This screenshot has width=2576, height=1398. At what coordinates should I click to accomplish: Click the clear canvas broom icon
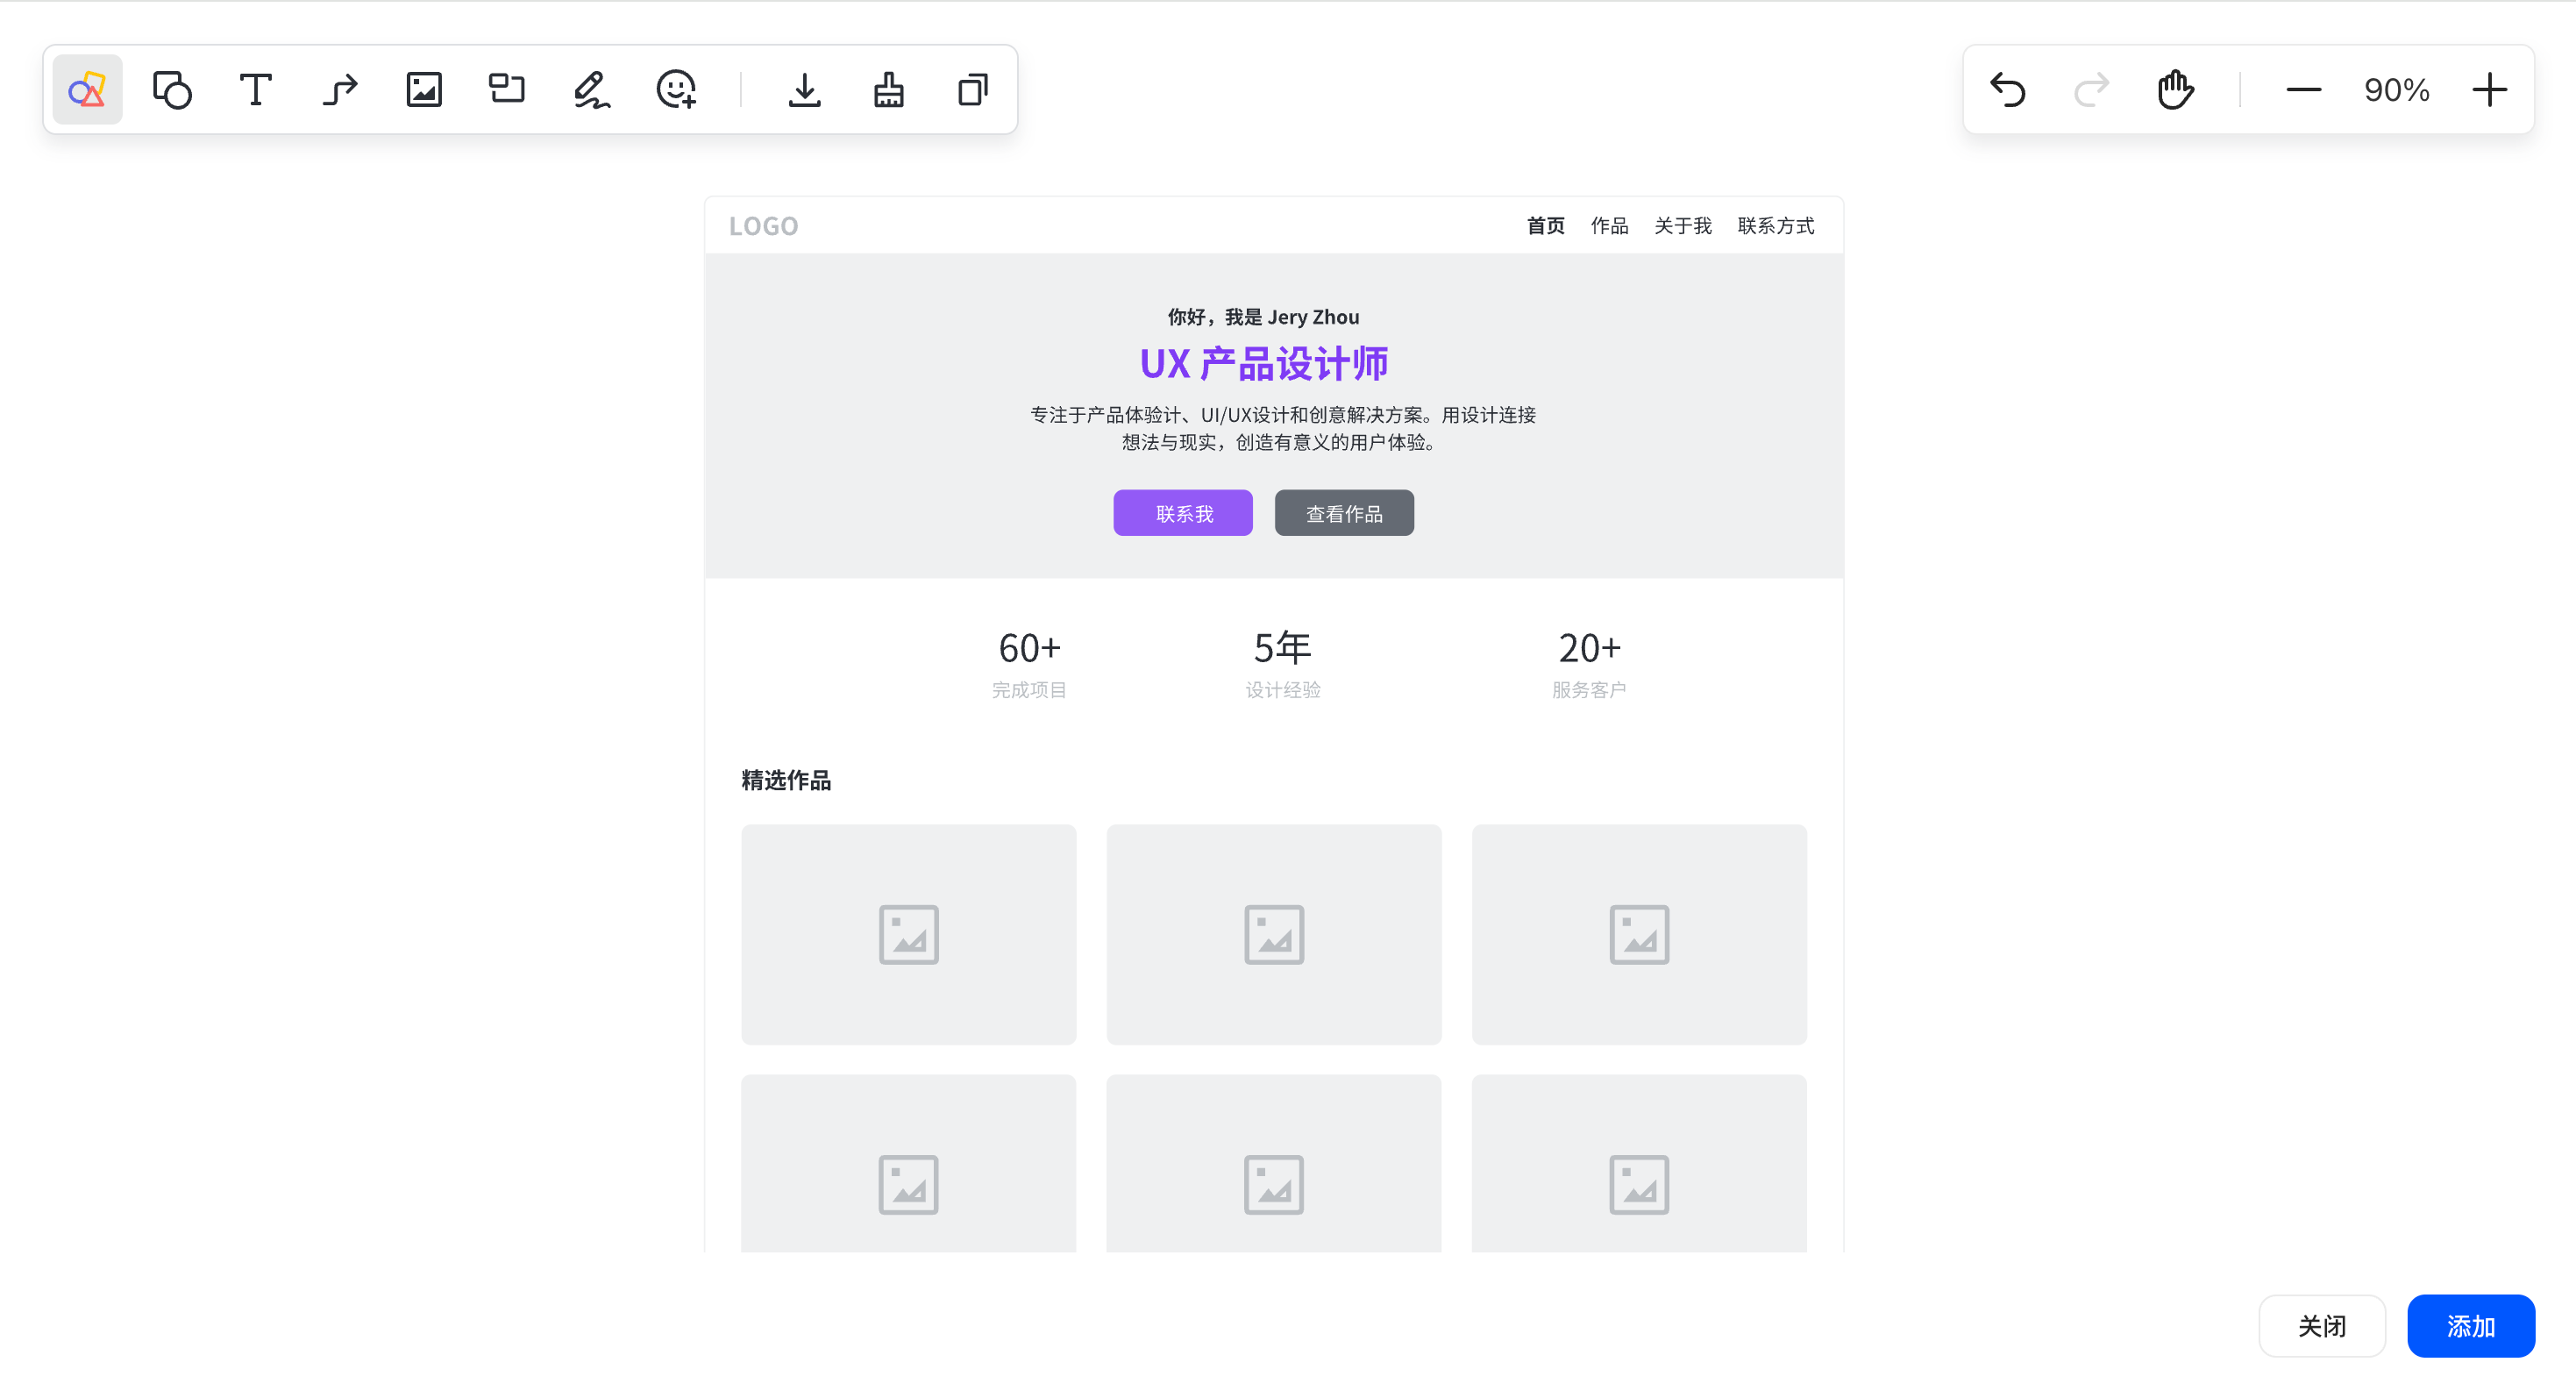pyautogui.click(x=888, y=90)
